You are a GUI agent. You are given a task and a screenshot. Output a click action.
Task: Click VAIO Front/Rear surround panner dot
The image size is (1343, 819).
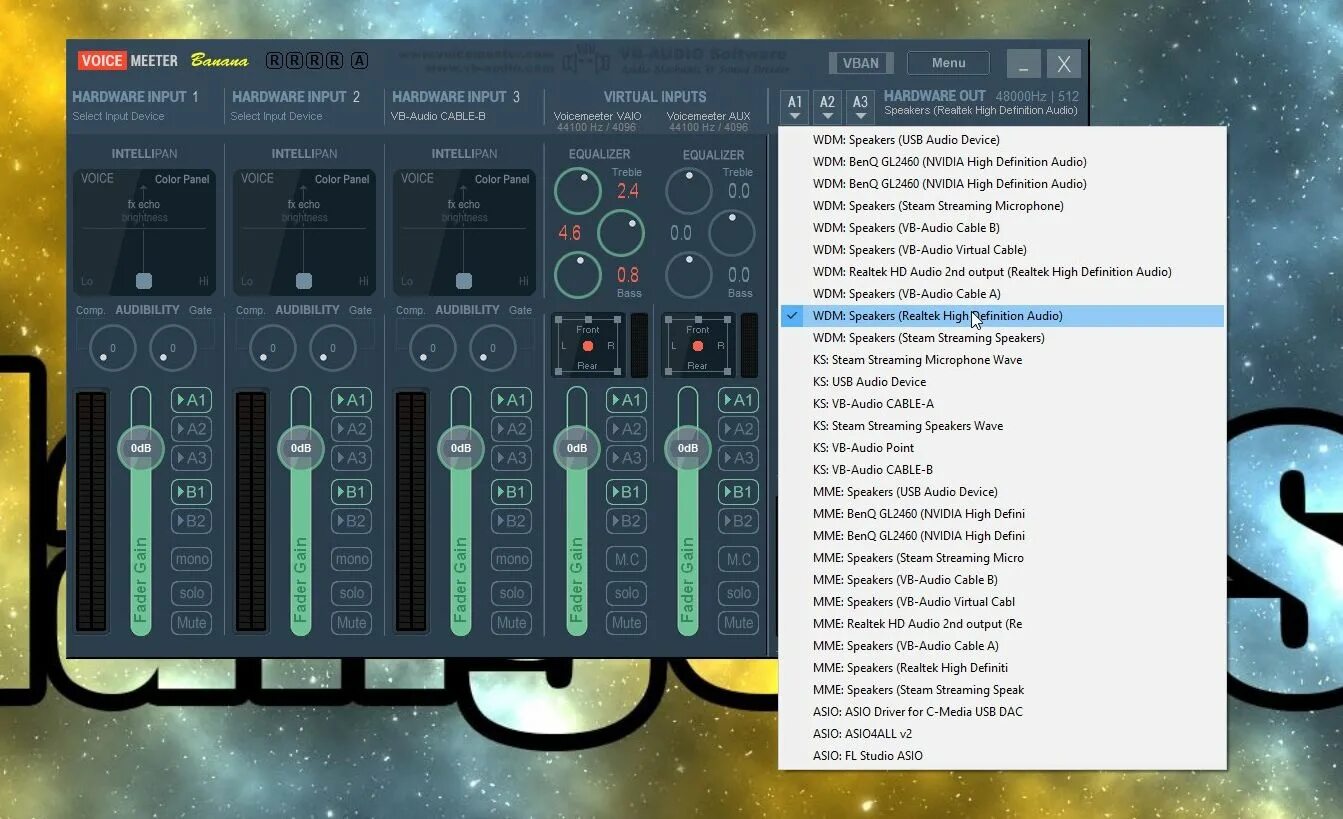[x=588, y=346]
